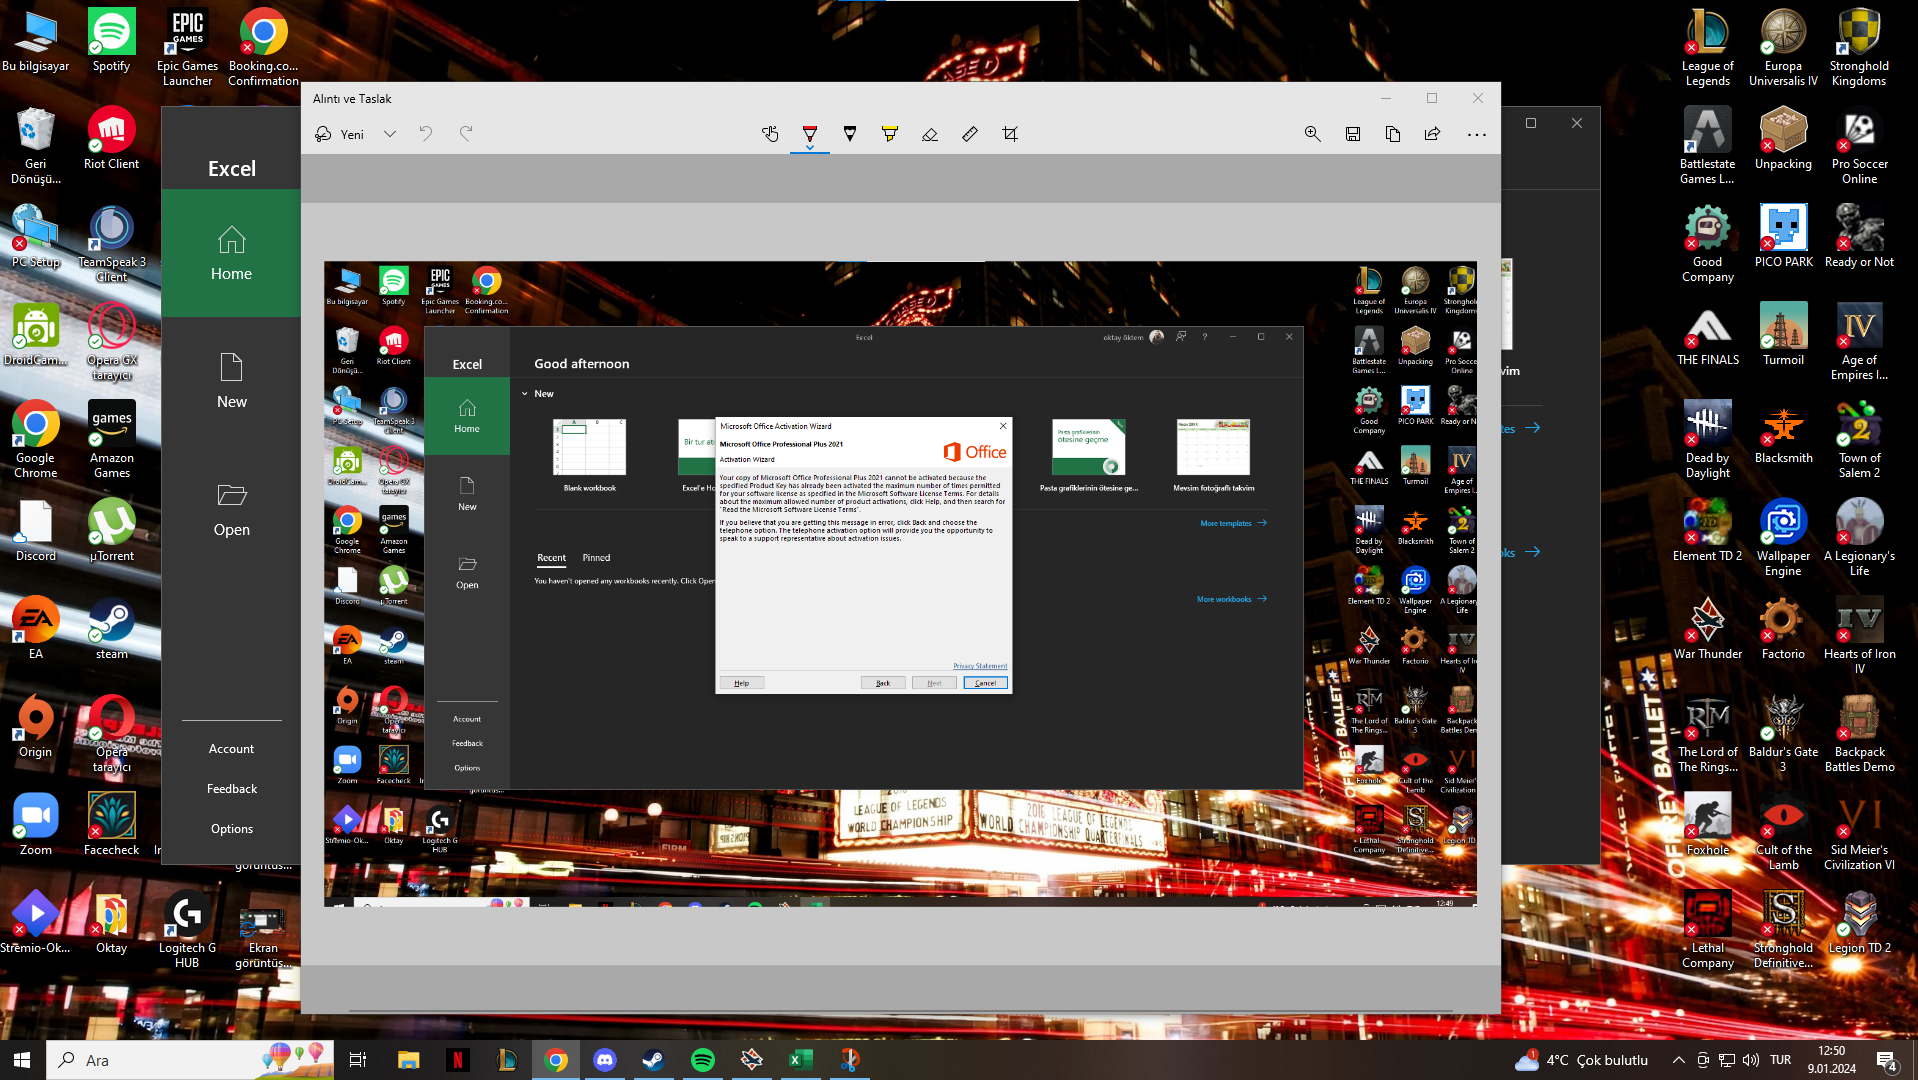
Task: Show hidden system tray icons
Action: coord(1678,1060)
